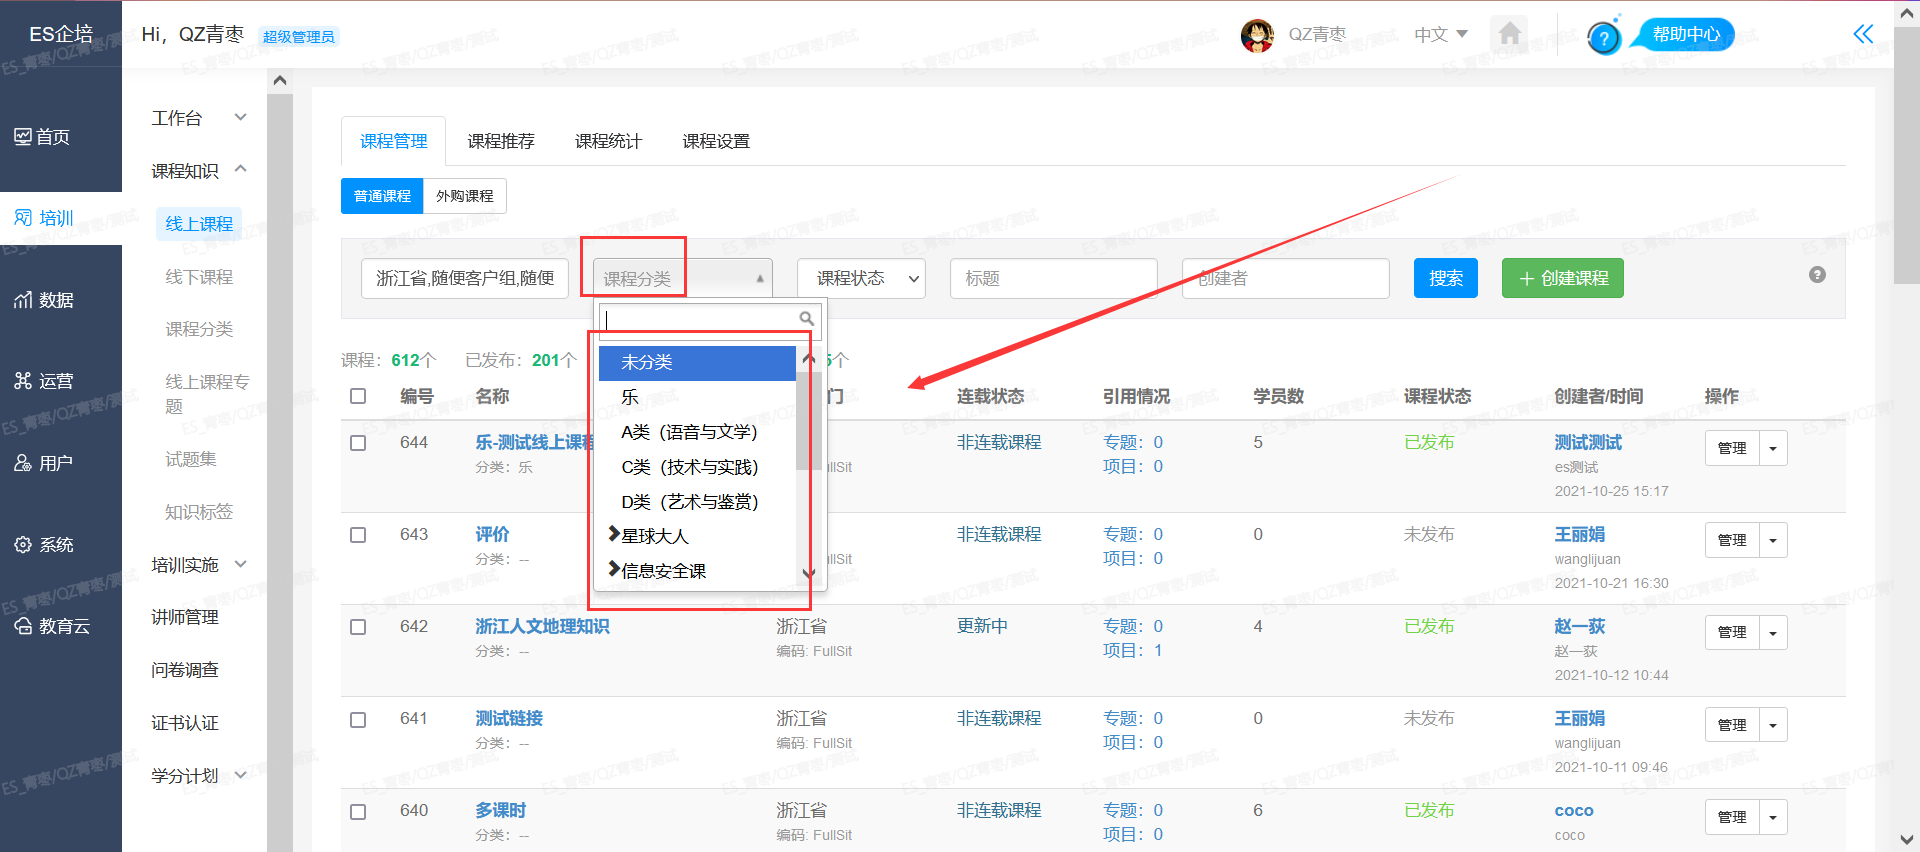The height and width of the screenshot is (852, 1920).
Task: Click the green 创建课程 button
Action: pyautogui.click(x=1563, y=278)
